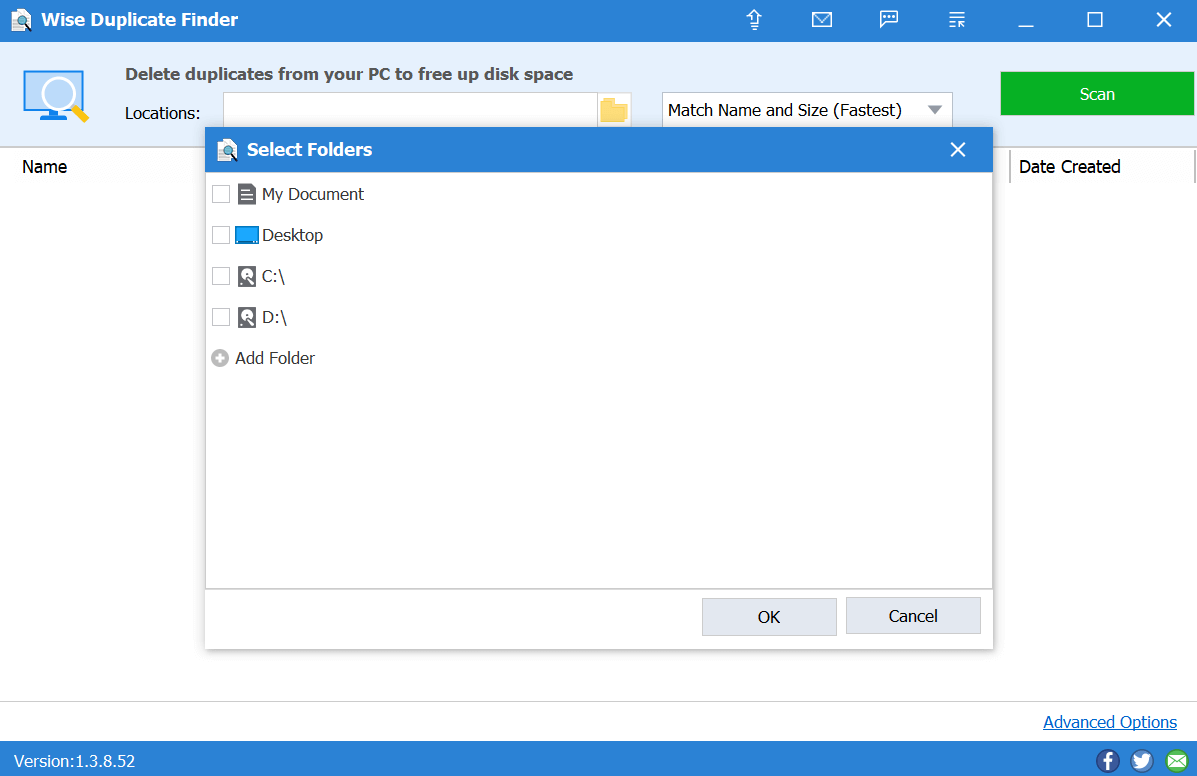Screen dimensions: 1197x776
Task: Open the folder browse icon next to Locations
Action: 614,110
